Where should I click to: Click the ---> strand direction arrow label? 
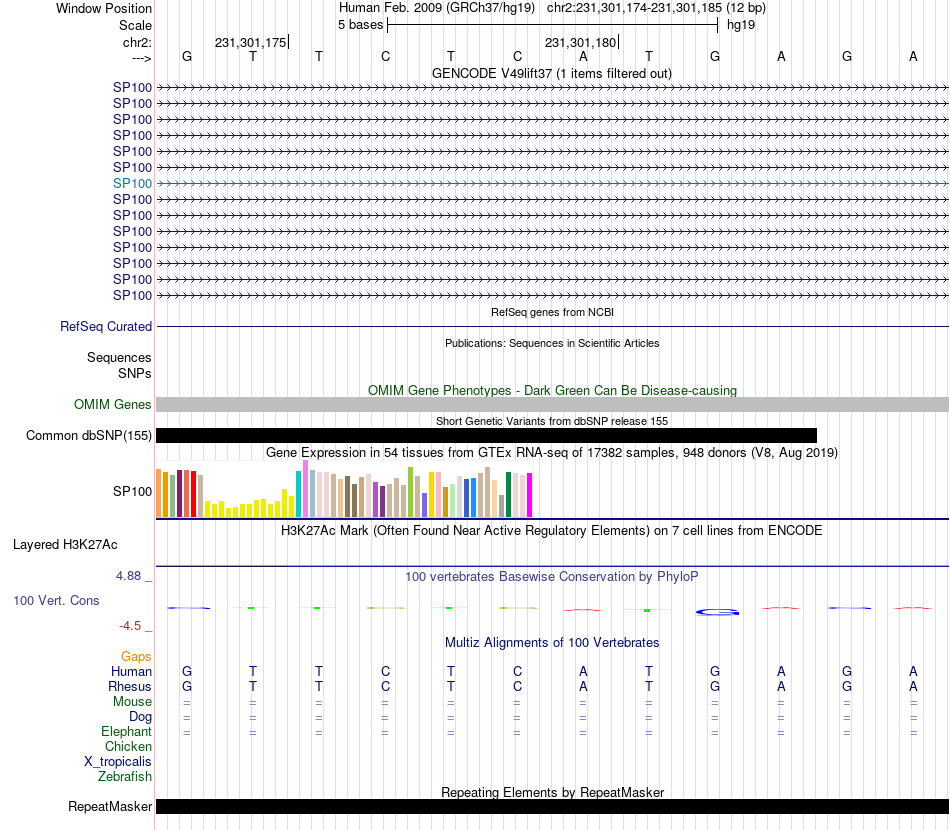pos(141,58)
